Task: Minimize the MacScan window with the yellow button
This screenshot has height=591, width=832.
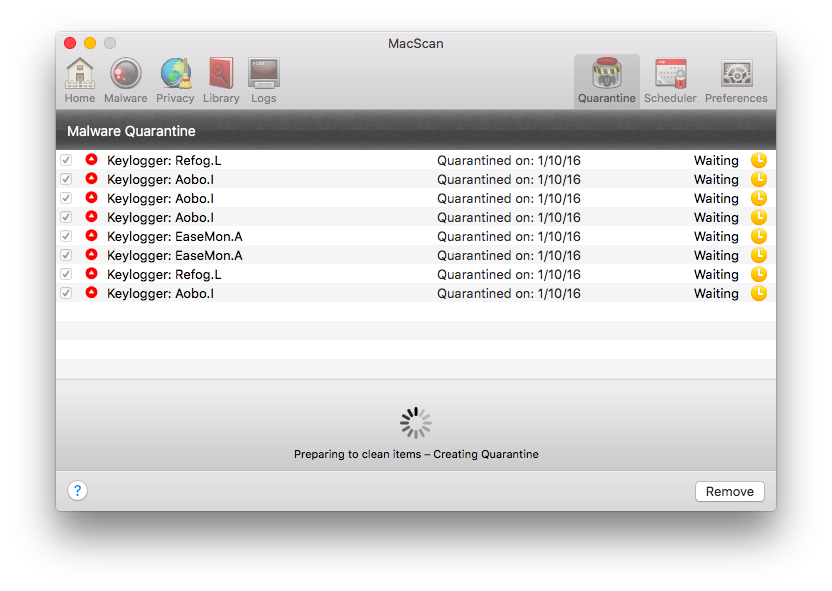Action: pyautogui.click(x=90, y=43)
